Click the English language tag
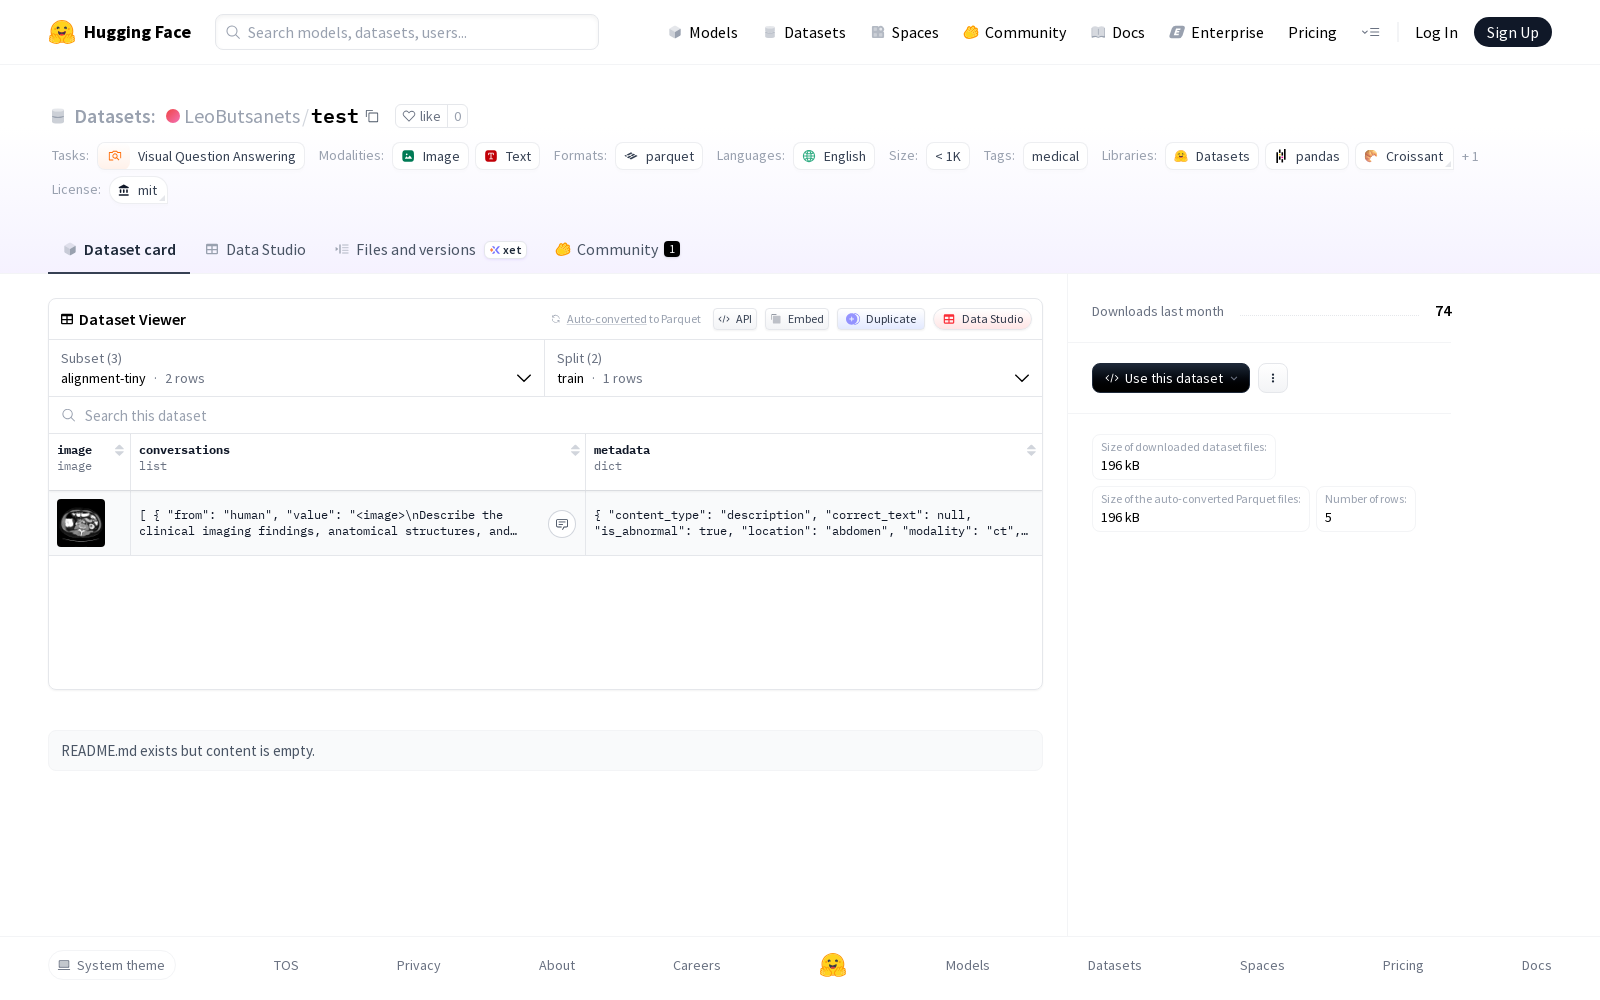The image size is (1600, 1000). [834, 156]
